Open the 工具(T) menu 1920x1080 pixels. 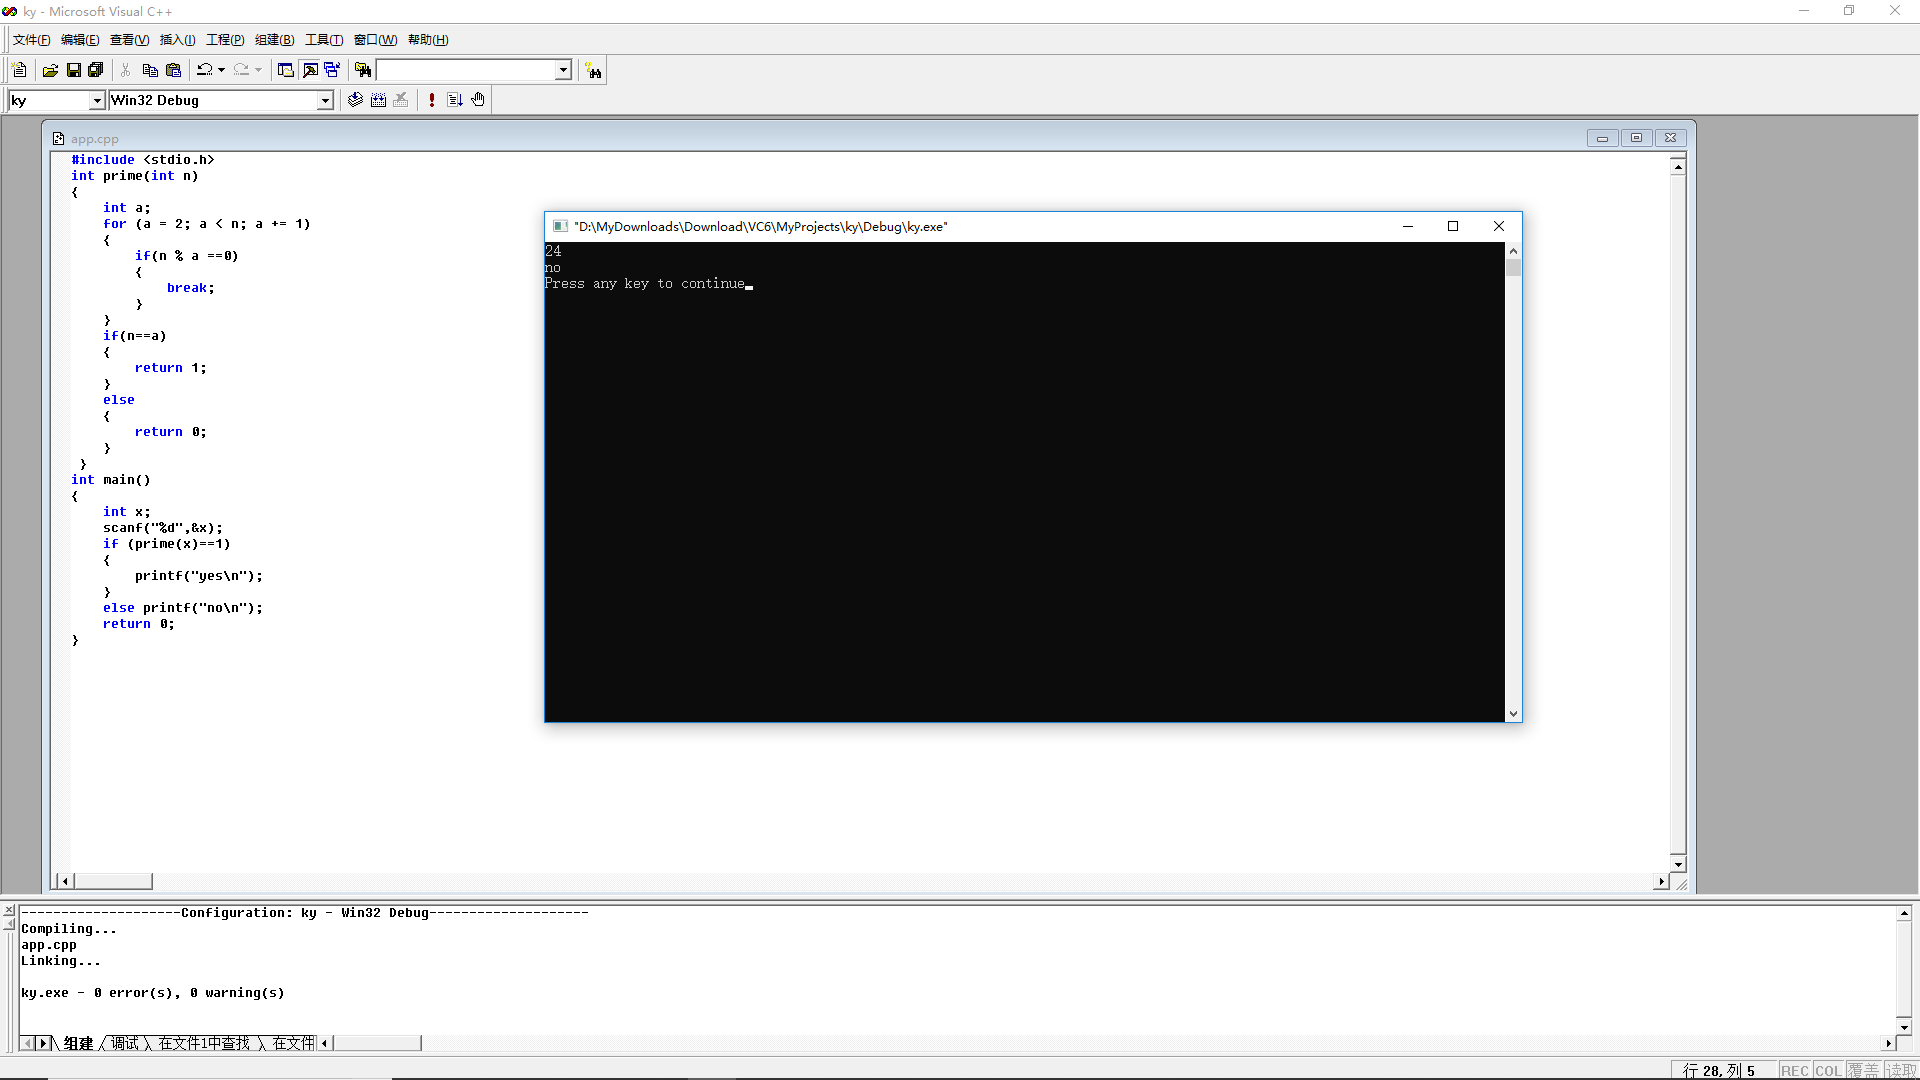324,40
